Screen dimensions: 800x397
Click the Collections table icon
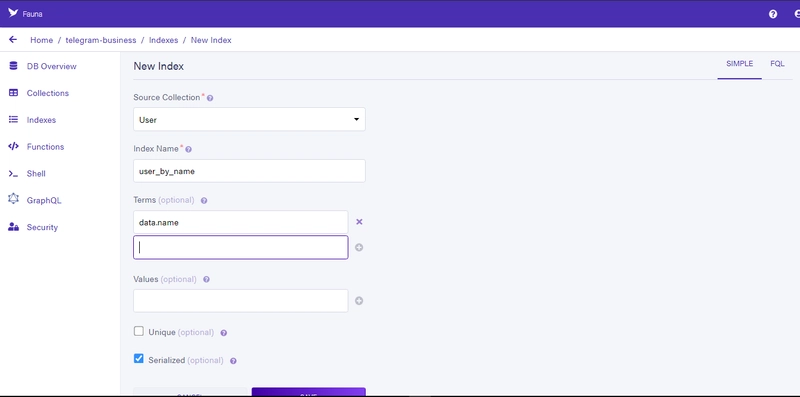coord(13,93)
